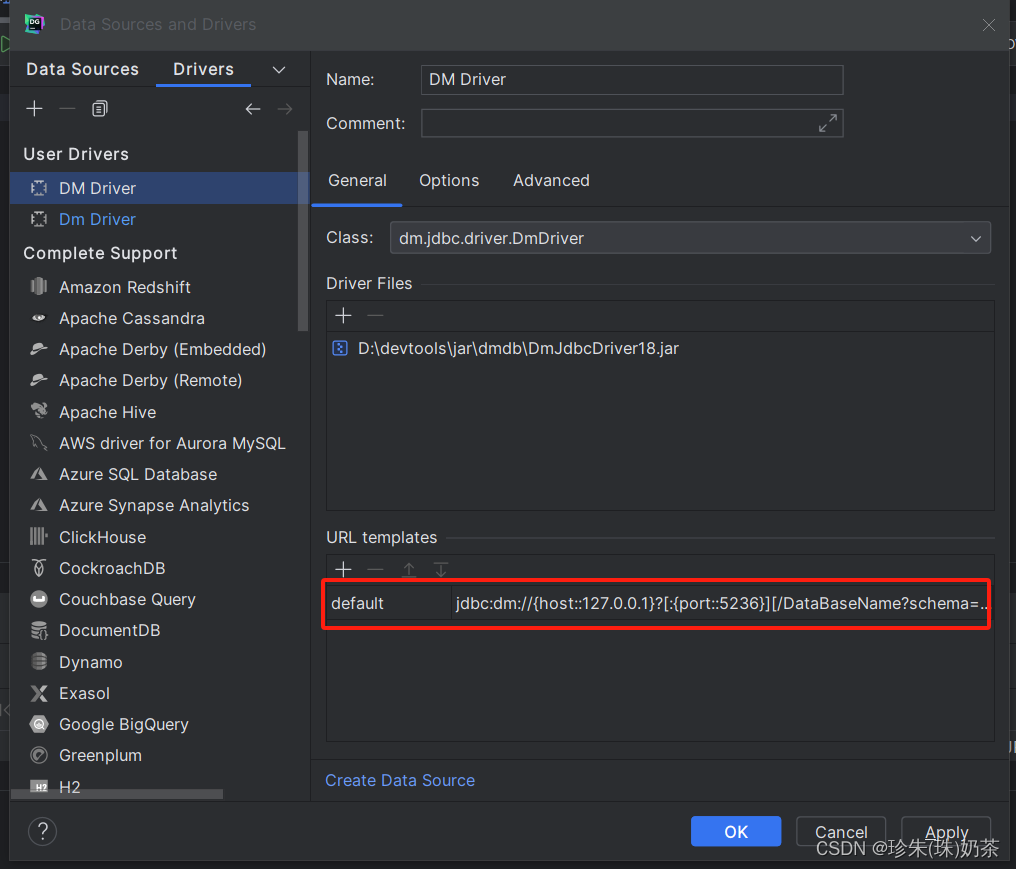The height and width of the screenshot is (869, 1016).
Task: Click the jdbc:dm URL template value
Action: click(x=720, y=603)
